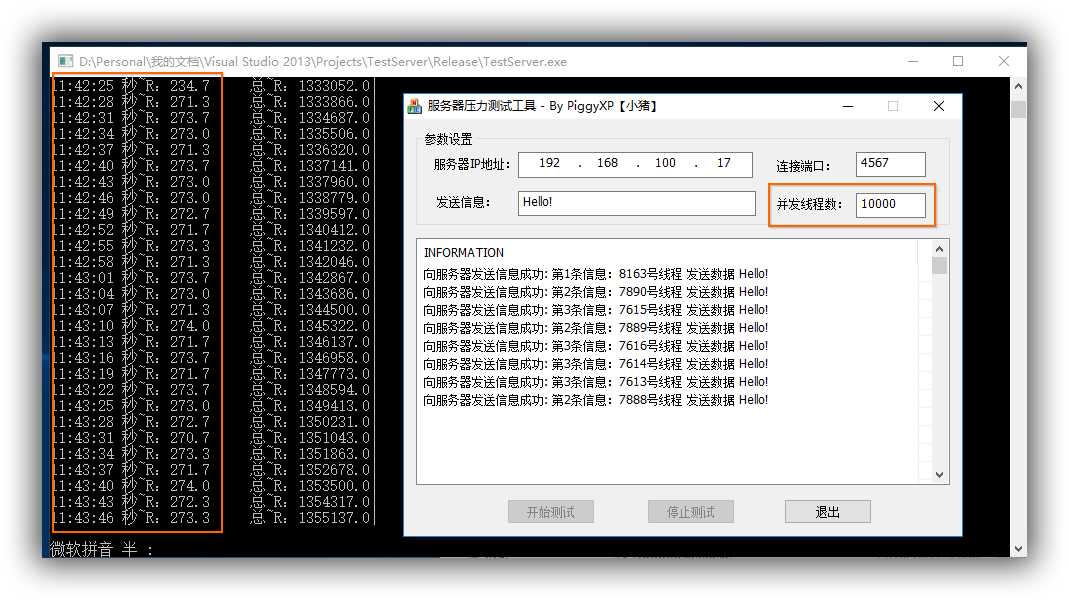Close the TestServer console window
This screenshot has height=600, width=1069.
click(x=1004, y=61)
